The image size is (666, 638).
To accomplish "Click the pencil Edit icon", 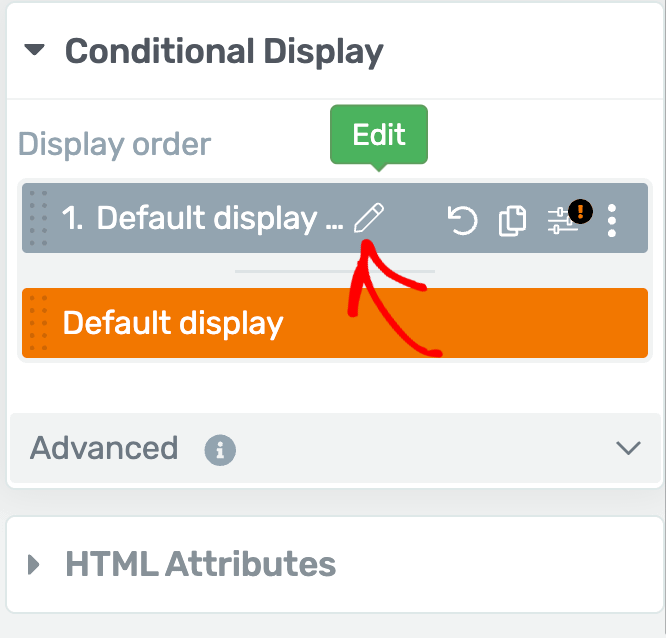I will (x=369, y=217).
